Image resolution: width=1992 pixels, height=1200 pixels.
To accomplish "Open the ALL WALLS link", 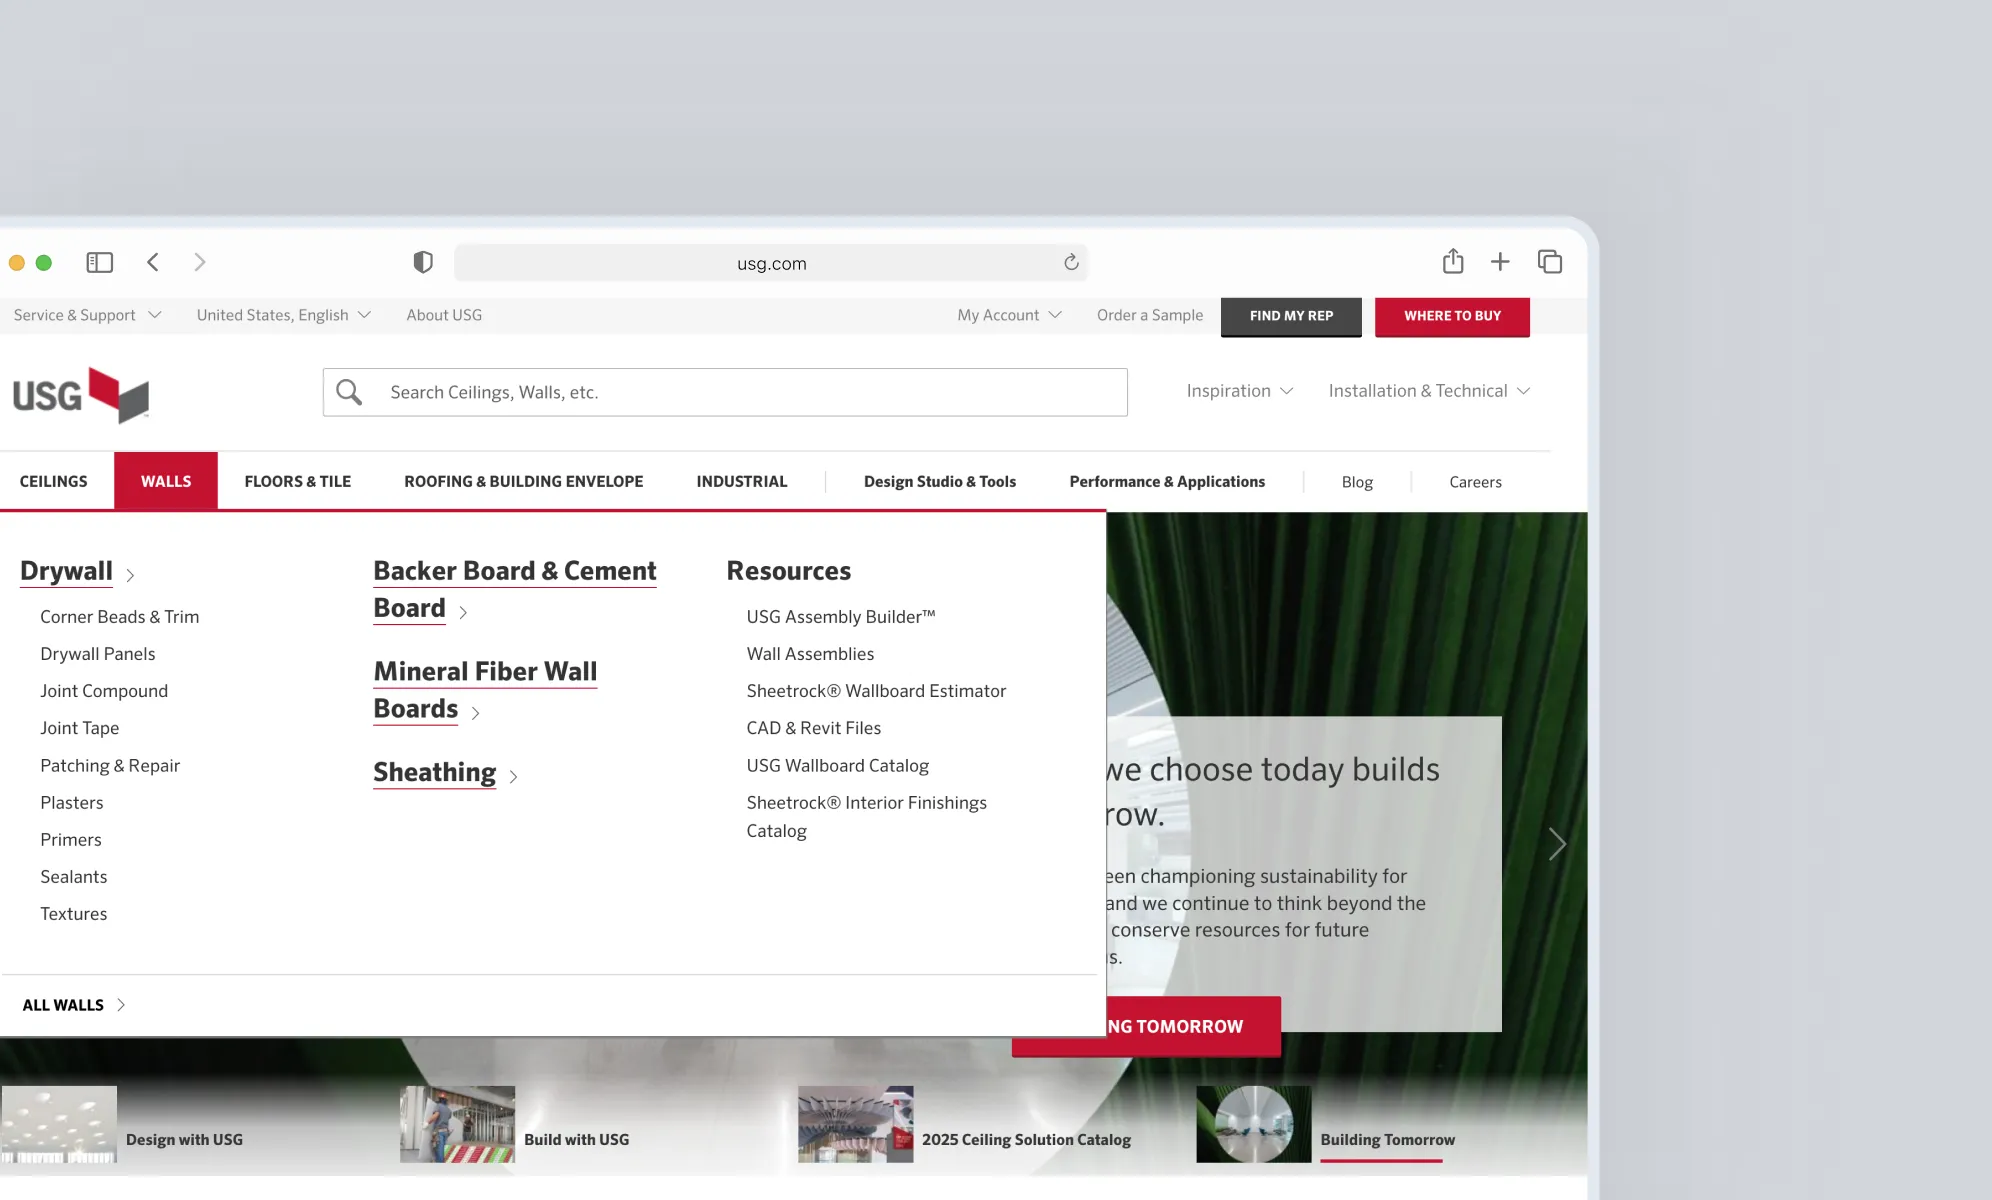I will tap(74, 1005).
